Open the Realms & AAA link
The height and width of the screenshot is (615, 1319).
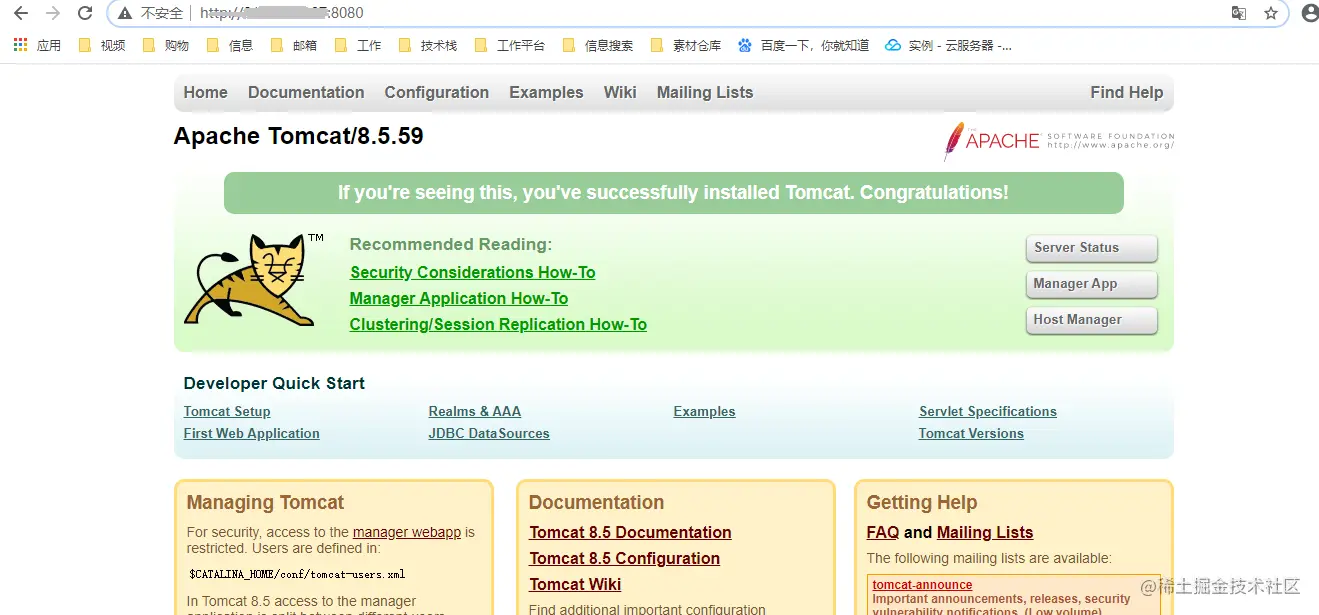475,411
